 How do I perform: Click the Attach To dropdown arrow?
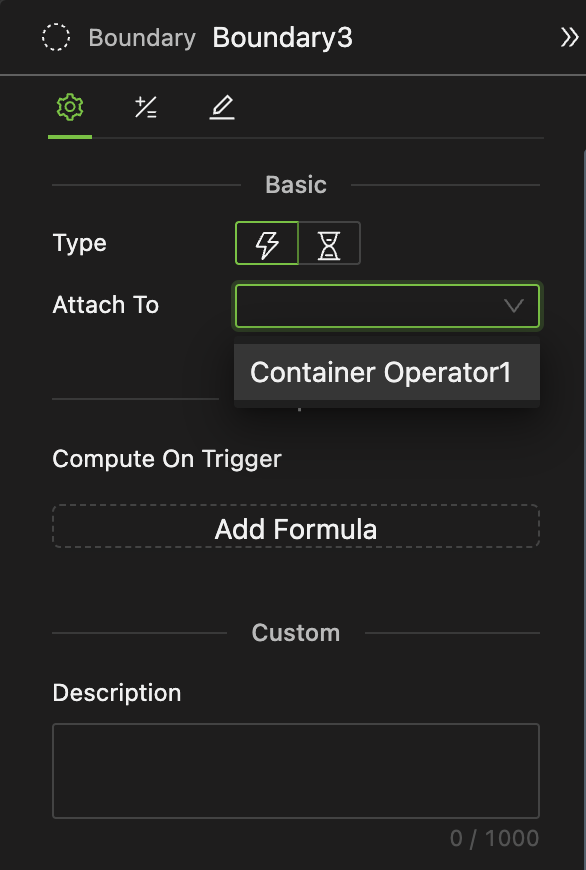coord(514,306)
